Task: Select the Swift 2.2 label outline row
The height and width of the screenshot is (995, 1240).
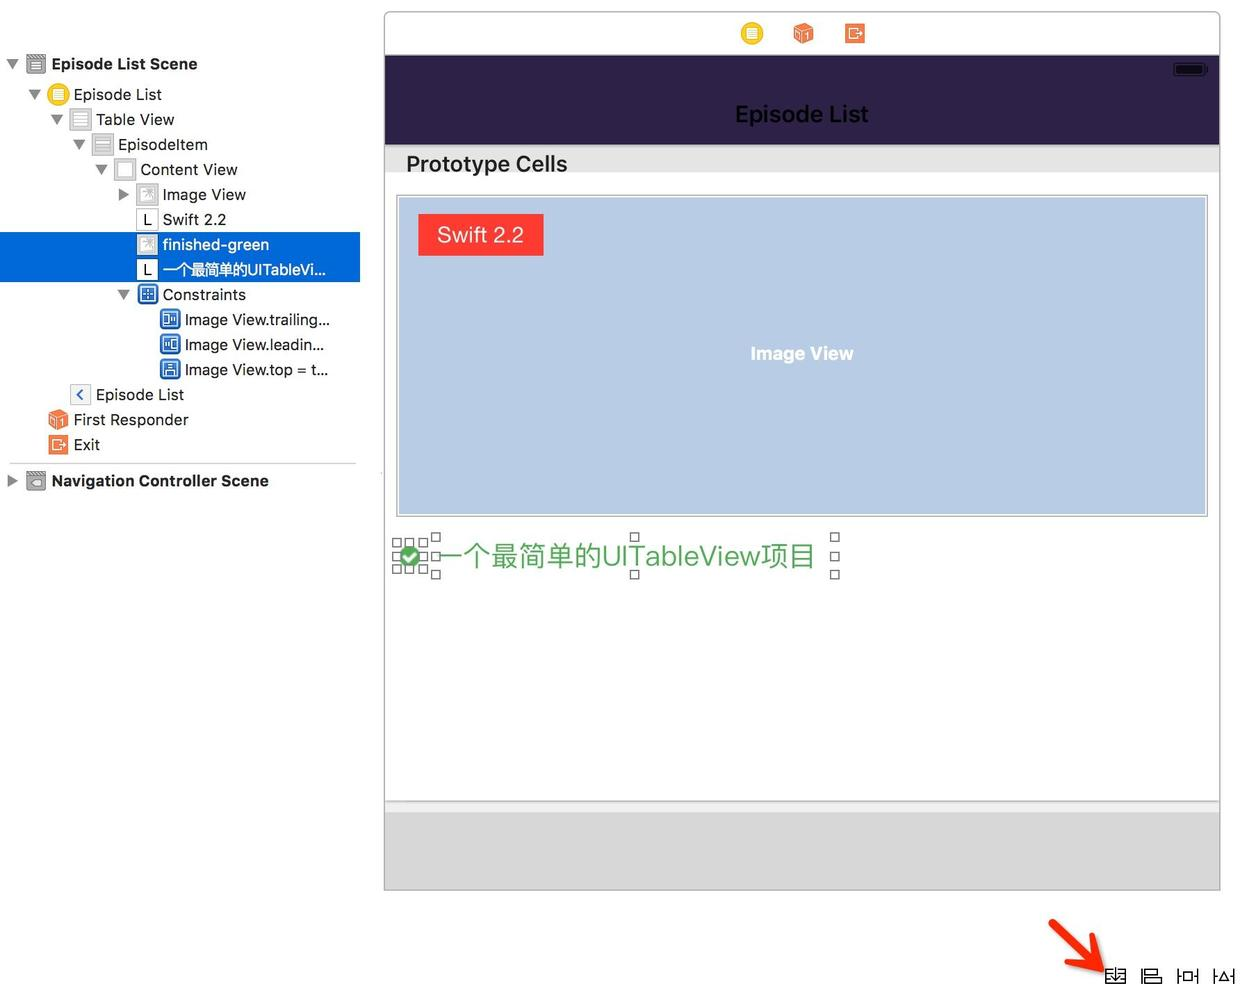Action: (194, 219)
